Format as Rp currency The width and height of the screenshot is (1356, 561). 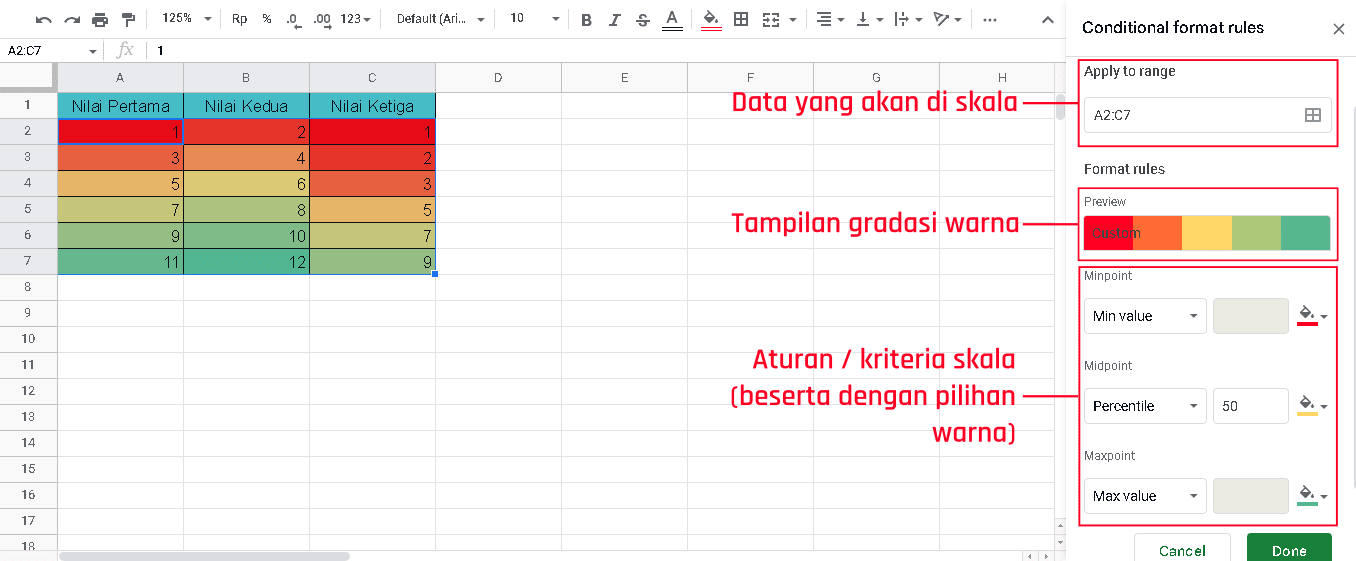tap(239, 19)
